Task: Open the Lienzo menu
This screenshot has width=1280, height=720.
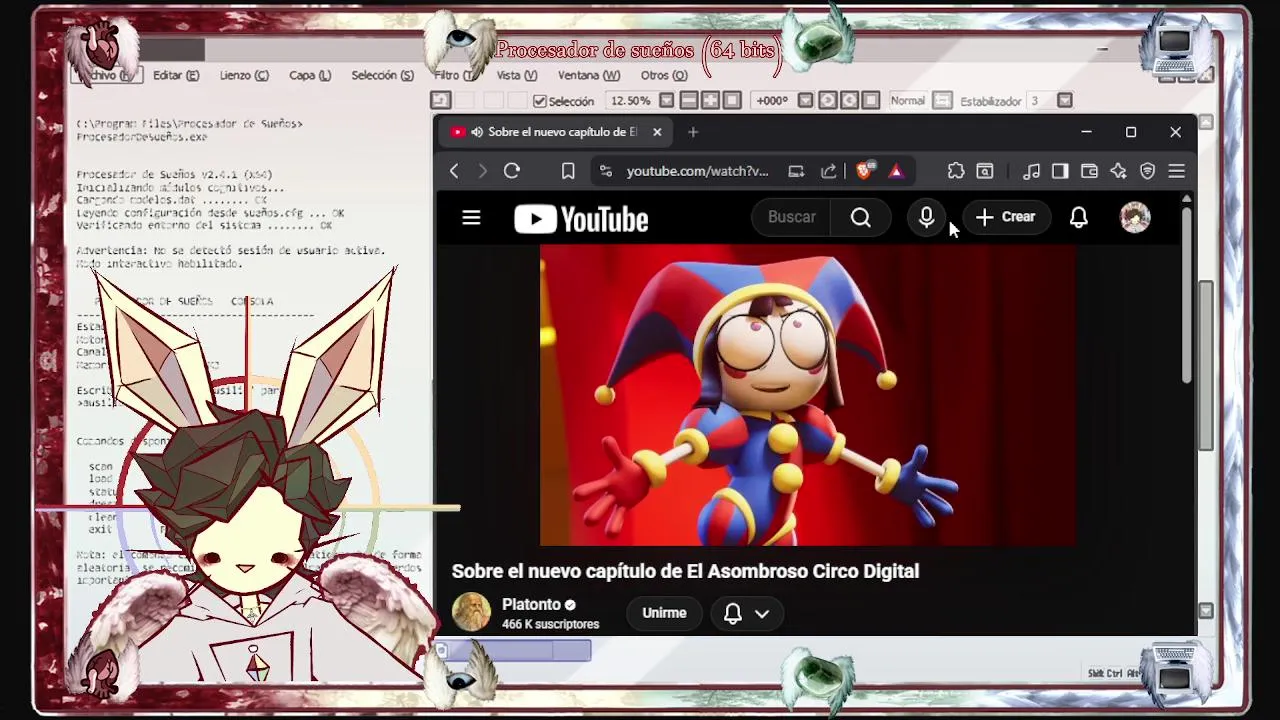Action: click(244, 75)
